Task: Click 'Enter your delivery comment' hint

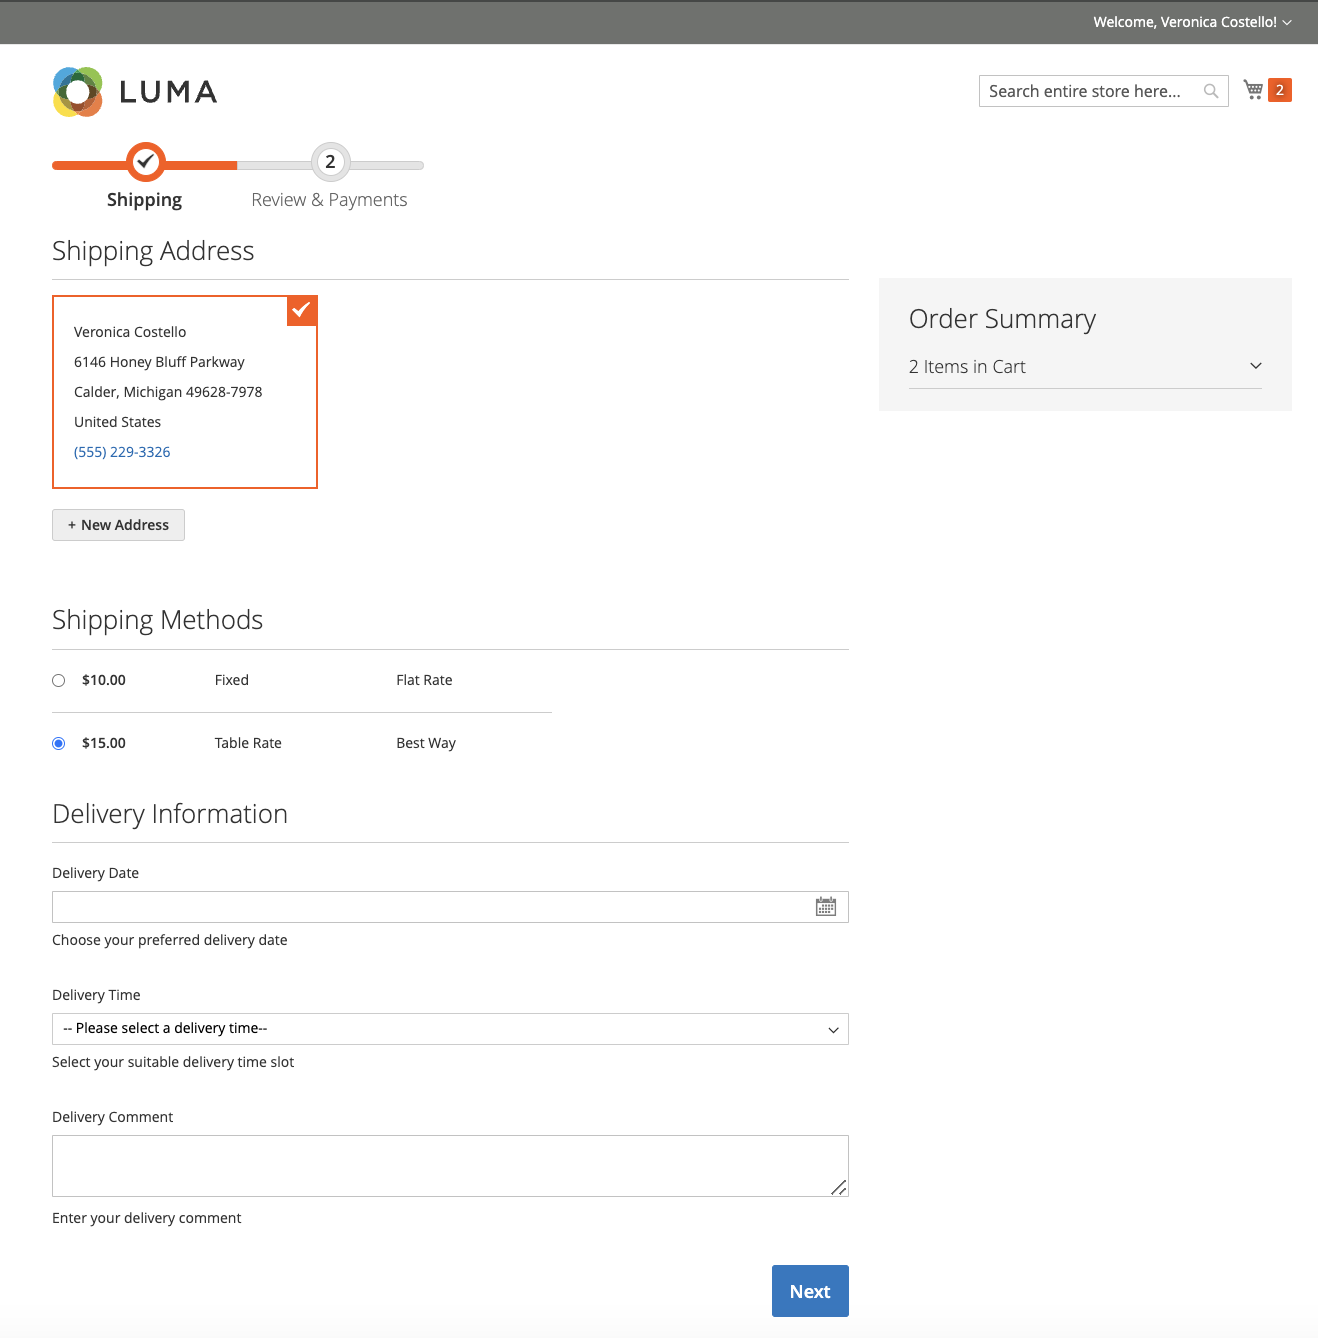Action: tap(147, 1218)
